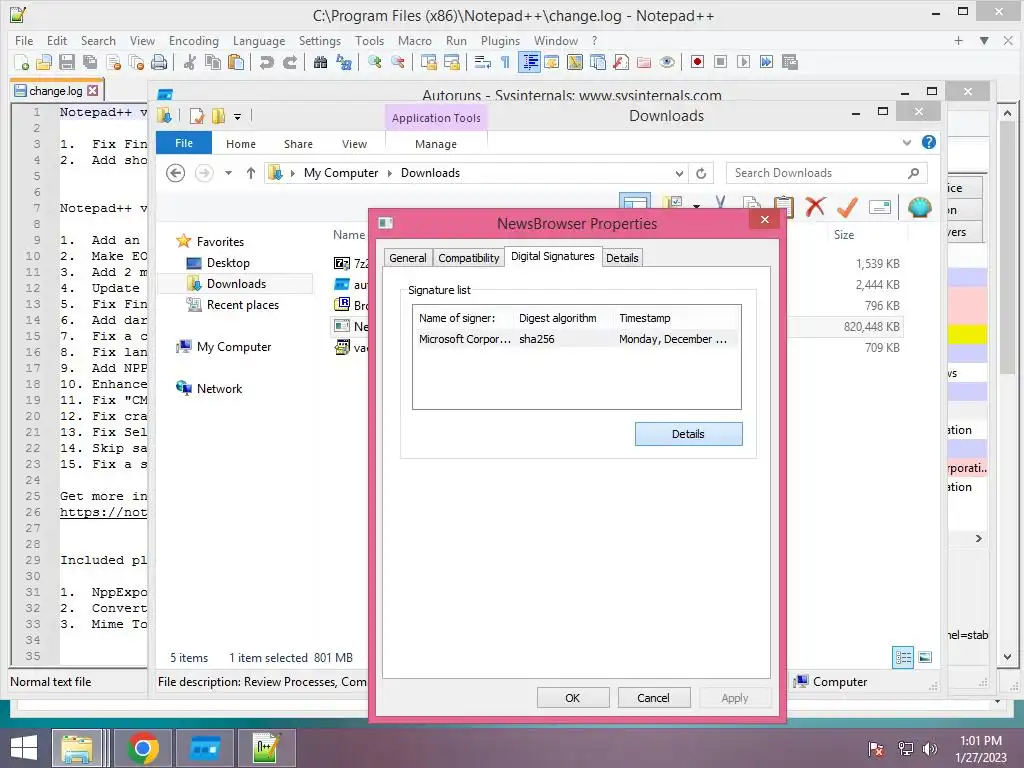
Task: Open Encoding menu in Notepad++
Action: (x=194, y=40)
